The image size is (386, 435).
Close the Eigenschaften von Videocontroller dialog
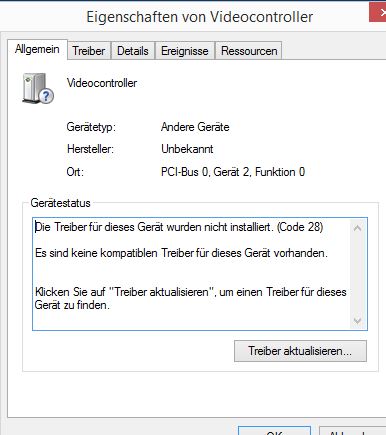pyautogui.click(x=378, y=13)
